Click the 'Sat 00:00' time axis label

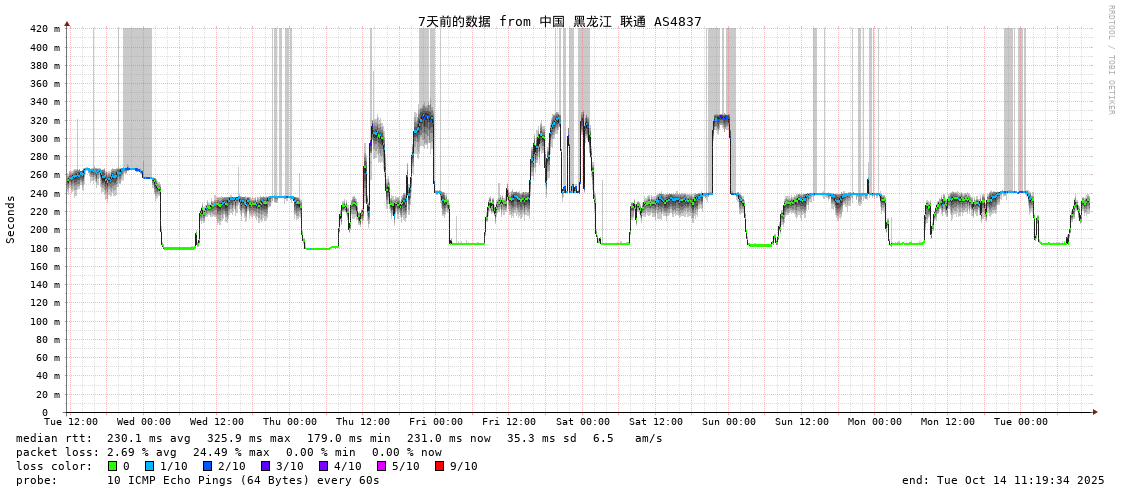[583, 422]
